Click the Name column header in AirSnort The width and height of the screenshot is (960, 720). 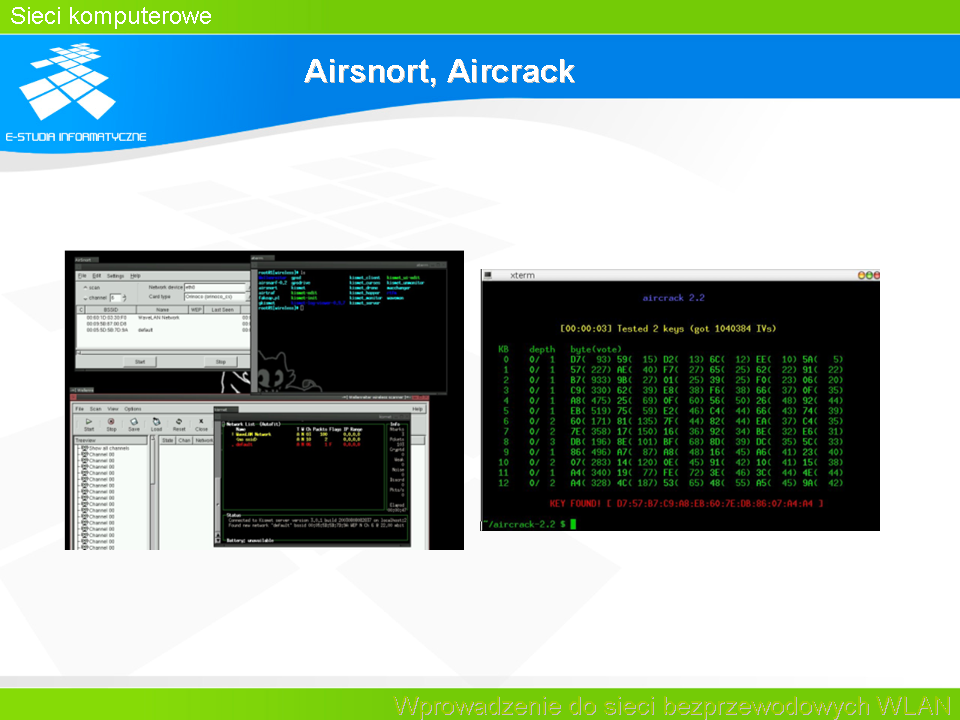click(162, 310)
